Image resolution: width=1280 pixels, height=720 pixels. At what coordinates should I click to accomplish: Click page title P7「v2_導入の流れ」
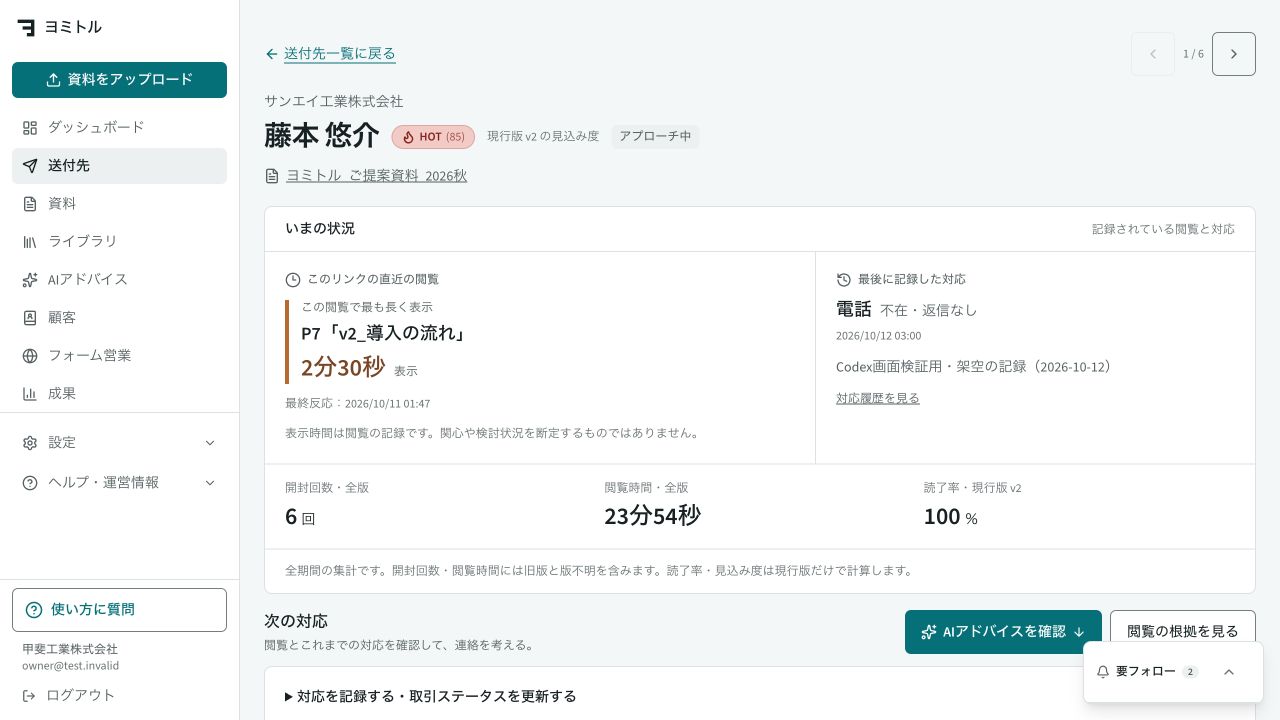coord(385,334)
